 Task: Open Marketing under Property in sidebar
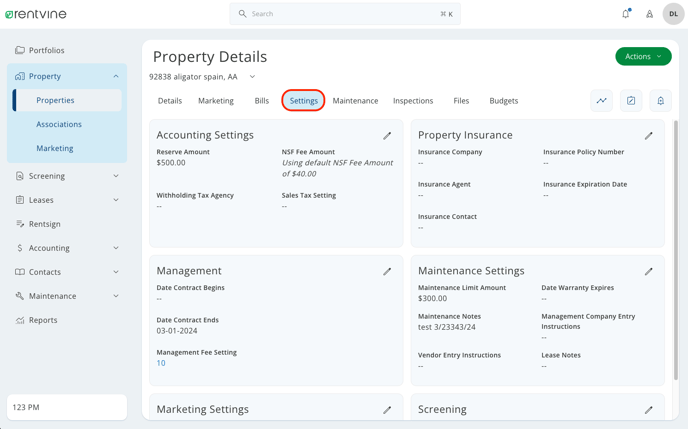[x=55, y=149]
